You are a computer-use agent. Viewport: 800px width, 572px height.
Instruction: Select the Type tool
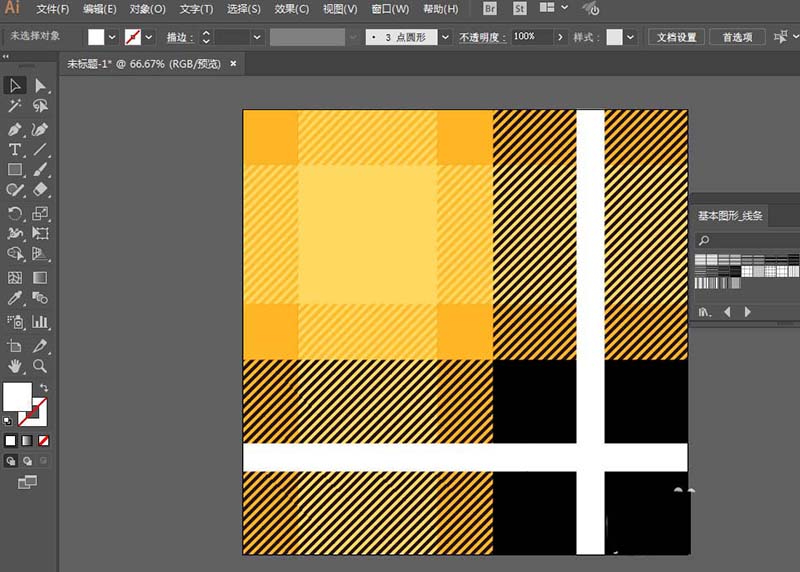pyautogui.click(x=16, y=150)
